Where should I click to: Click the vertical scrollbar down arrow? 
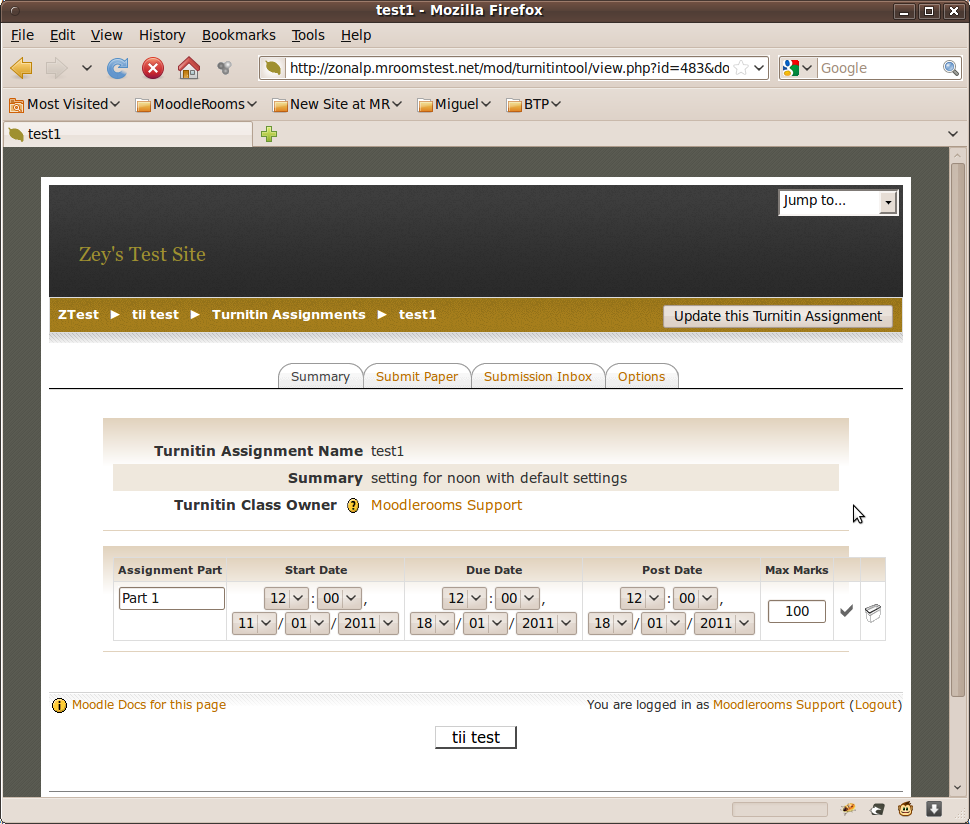point(958,788)
